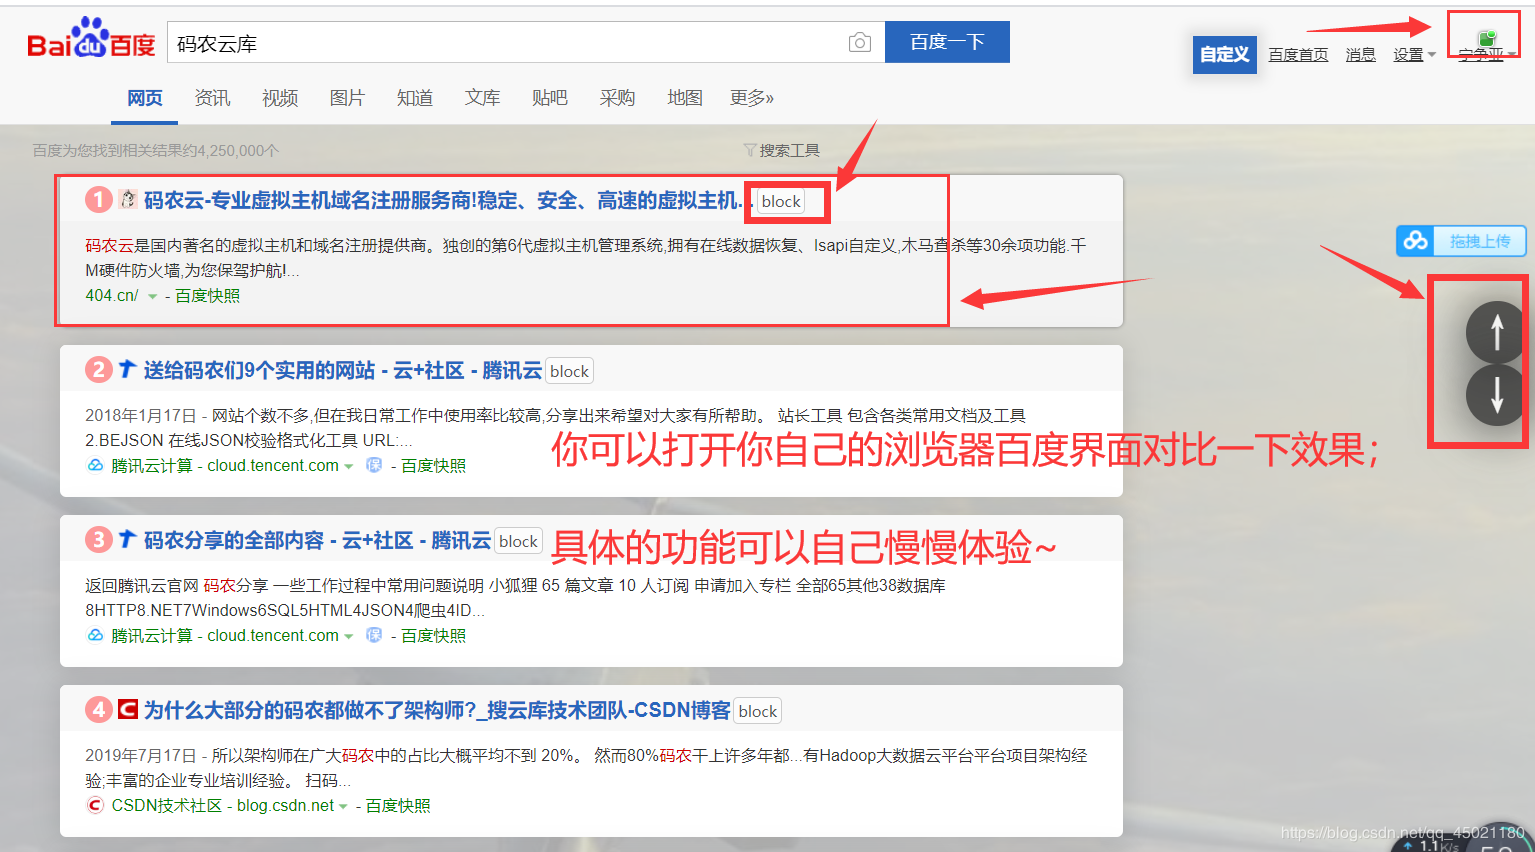The height and width of the screenshot is (852, 1535).
Task: Open 百度快照 for result two
Action: 434,466
